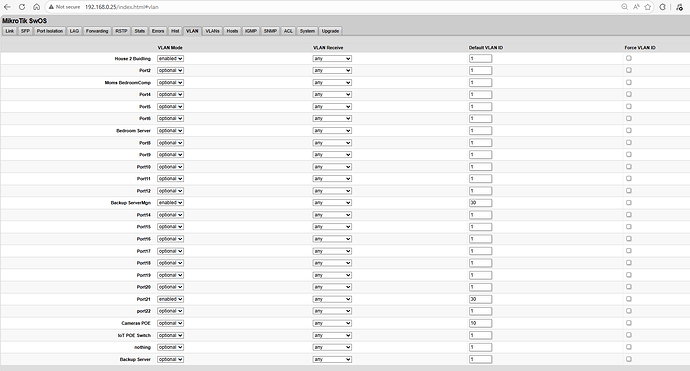Viewport: 690px width, 371px height.
Task: Open VLAN Receive dropdown for Port2
Action: 332,70
